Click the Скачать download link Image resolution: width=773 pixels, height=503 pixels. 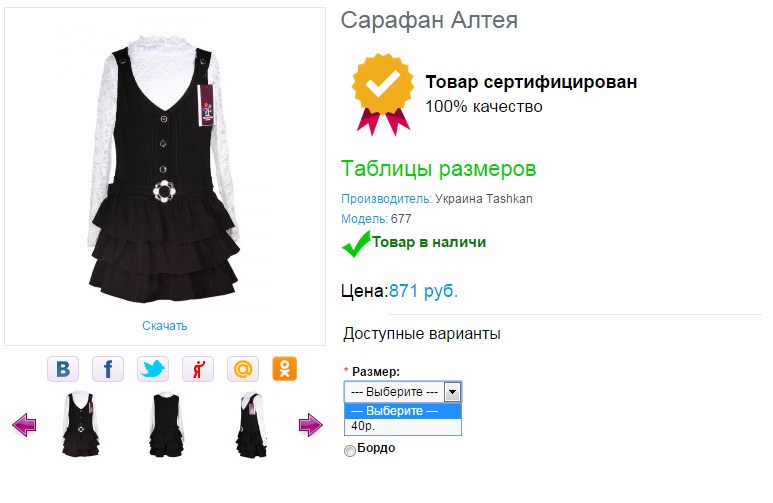point(165,325)
